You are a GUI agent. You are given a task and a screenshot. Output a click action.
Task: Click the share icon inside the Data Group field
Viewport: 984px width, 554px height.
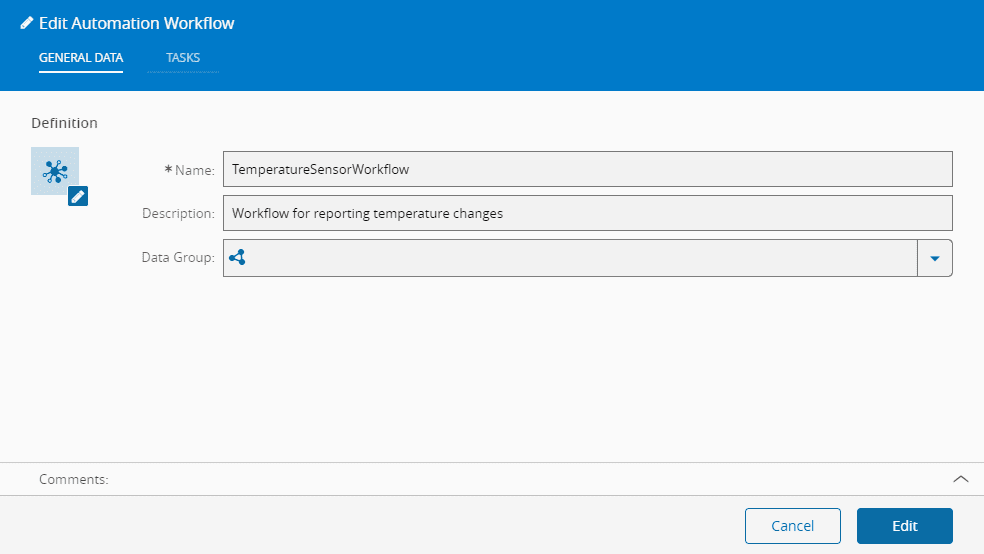click(x=237, y=257)
